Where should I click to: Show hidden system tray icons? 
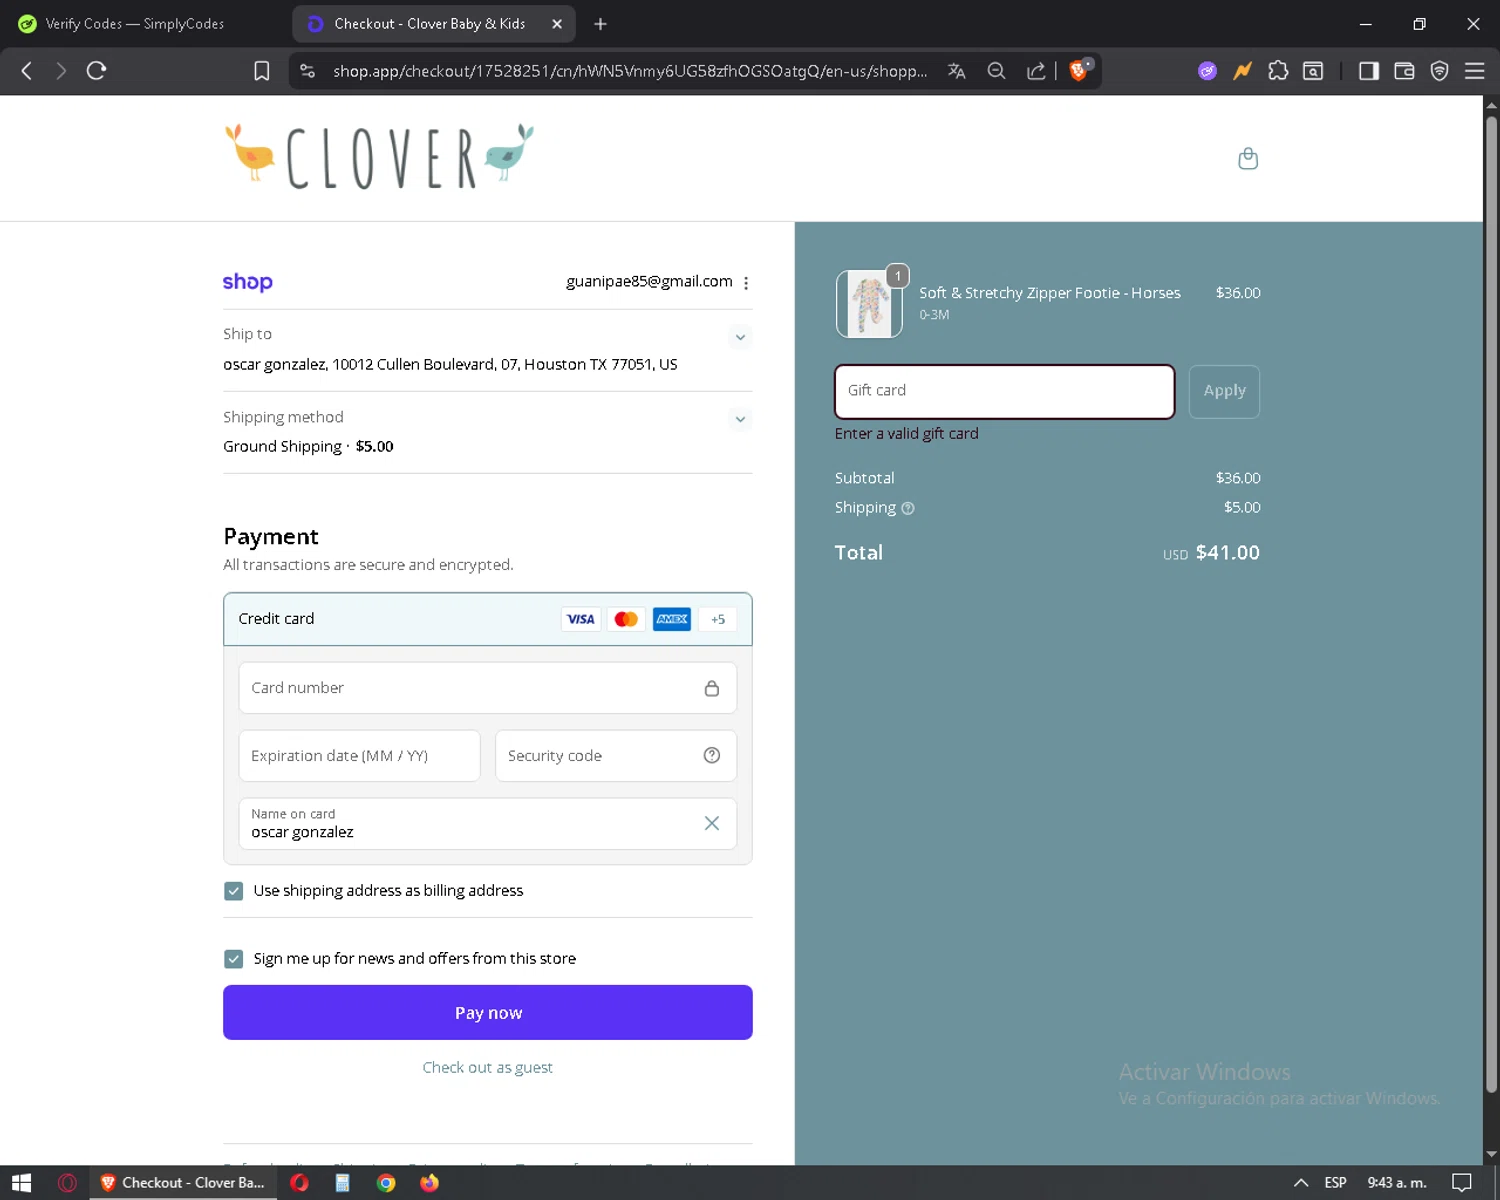click(1301, 1183)
